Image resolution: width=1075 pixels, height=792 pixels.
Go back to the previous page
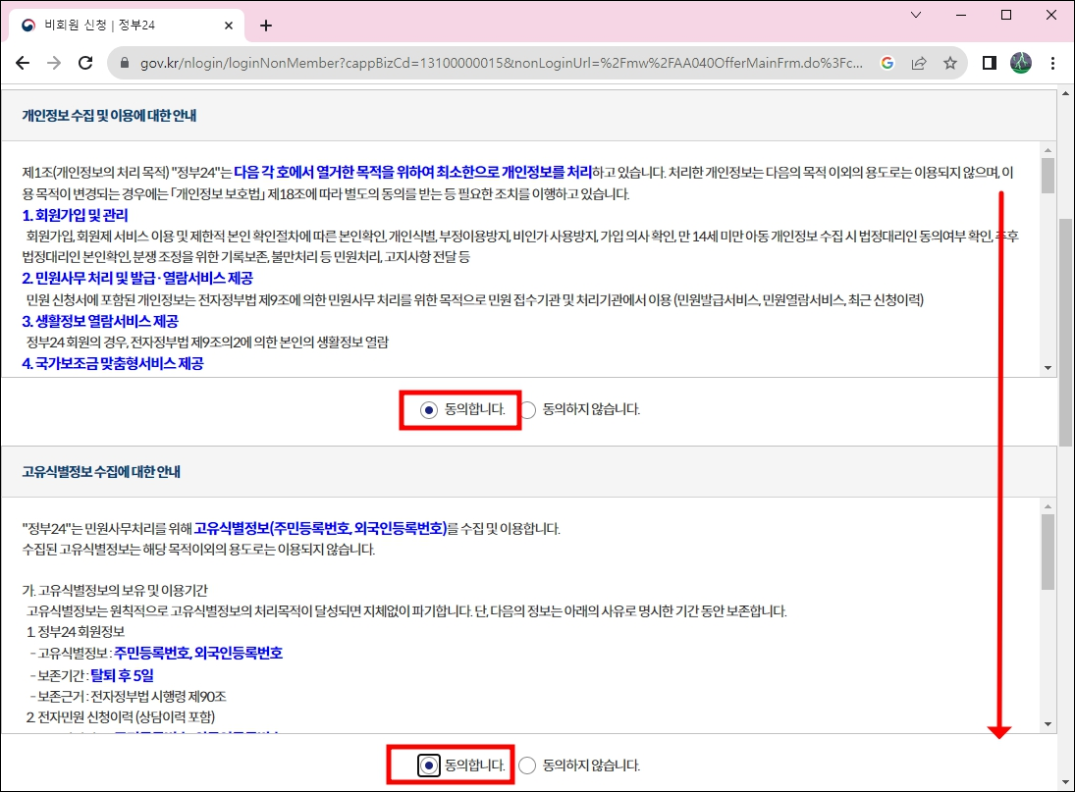point(23,63)
